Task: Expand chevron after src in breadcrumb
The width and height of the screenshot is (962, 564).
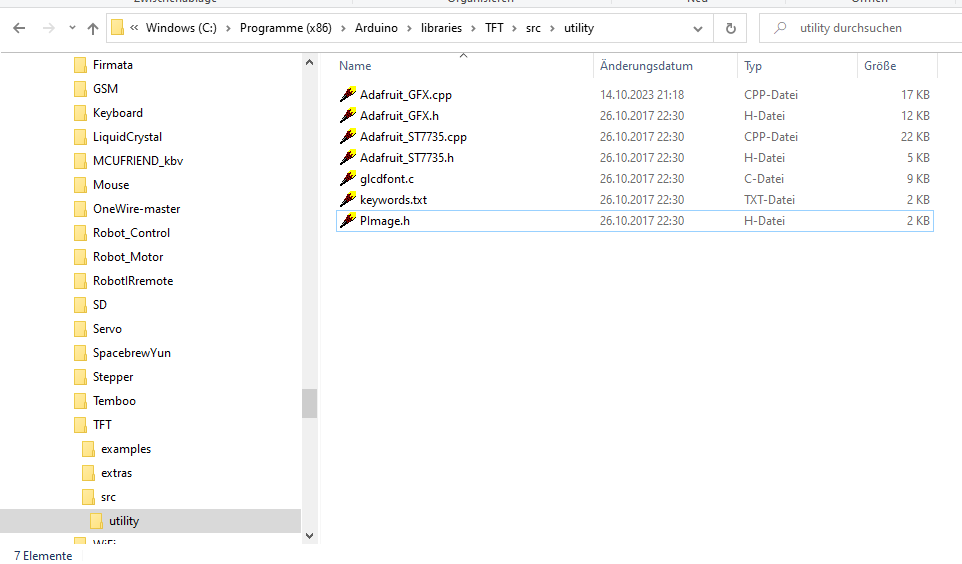Action: tap(553, 28)
